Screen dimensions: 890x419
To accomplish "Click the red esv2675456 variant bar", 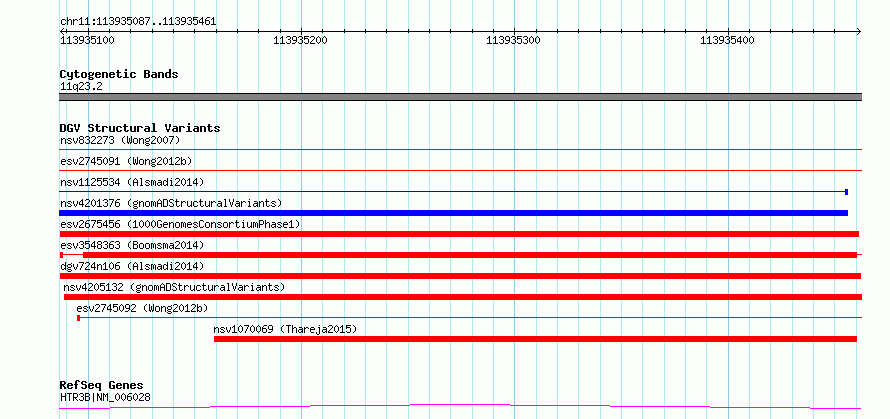I will [x=459, y=234].
